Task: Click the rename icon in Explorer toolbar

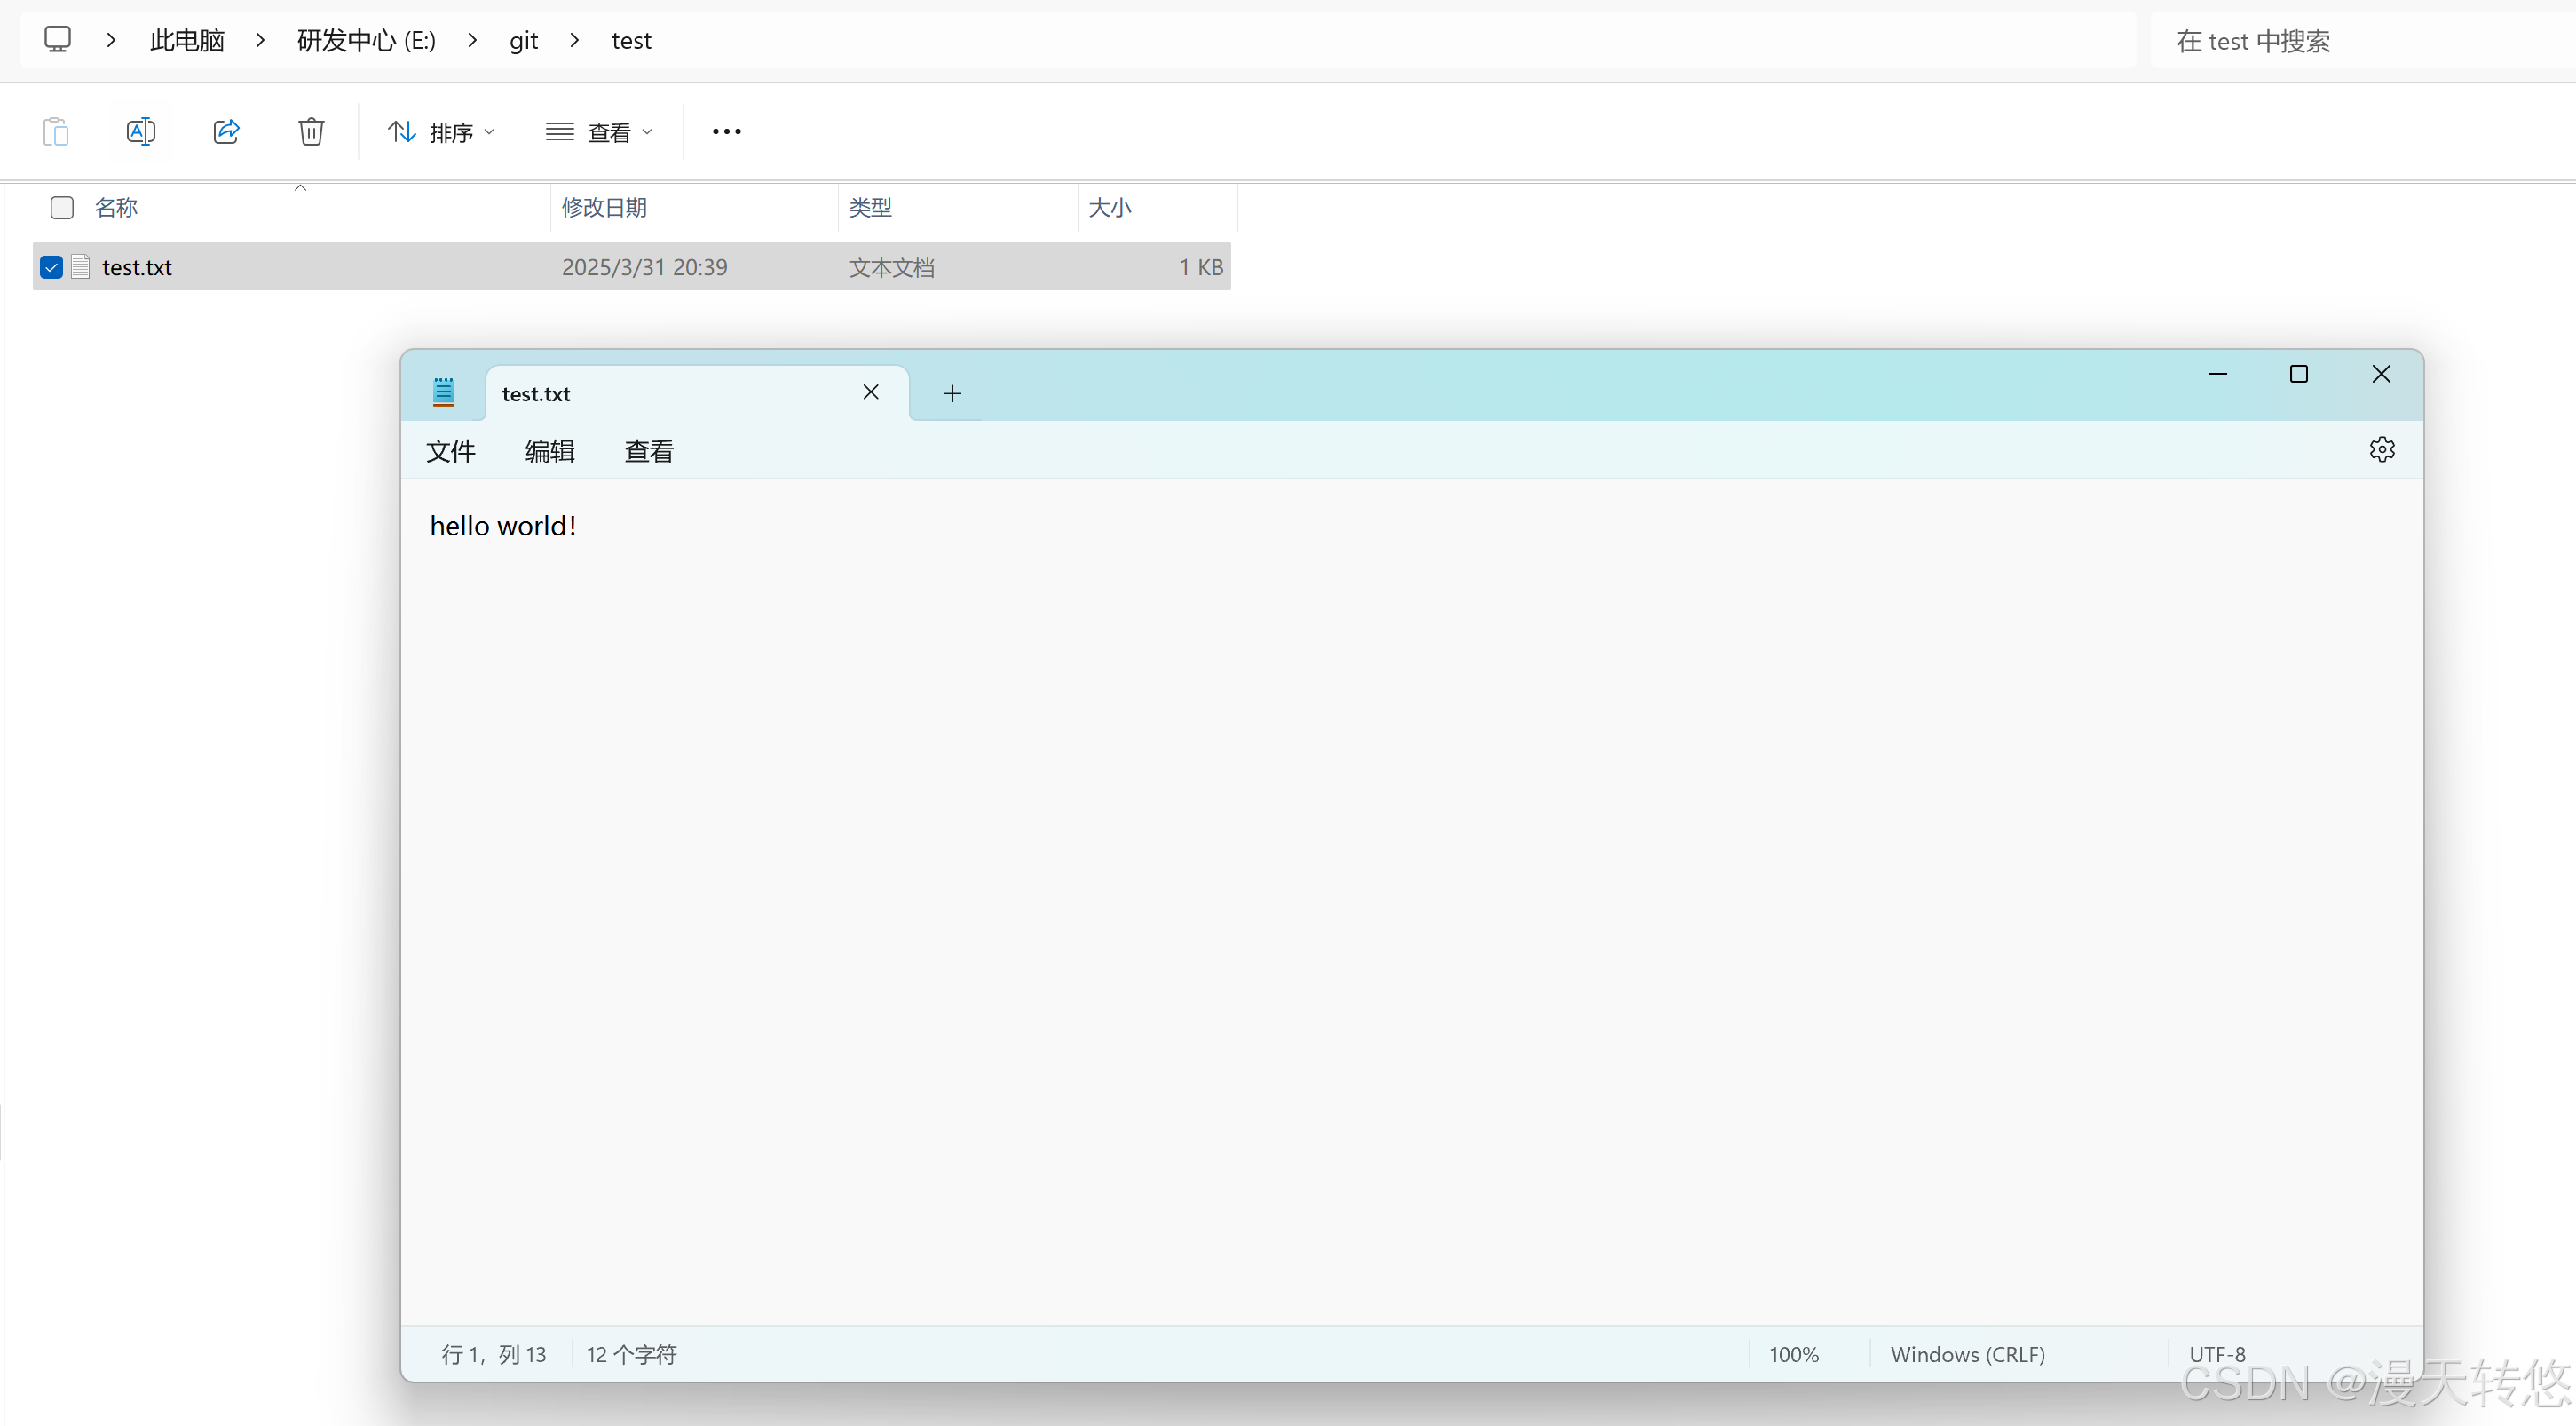Action: tap(141, 132)
